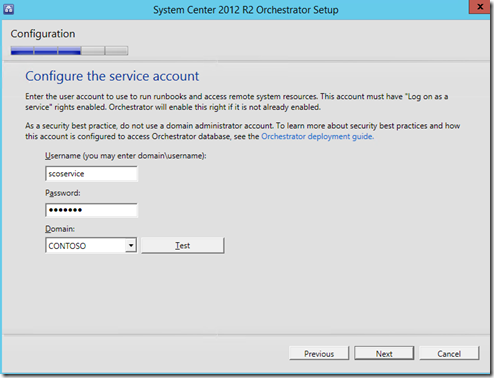Click the Configuration progress bar
The height and width of the screenshot is (378, 494).
[69, 51]
